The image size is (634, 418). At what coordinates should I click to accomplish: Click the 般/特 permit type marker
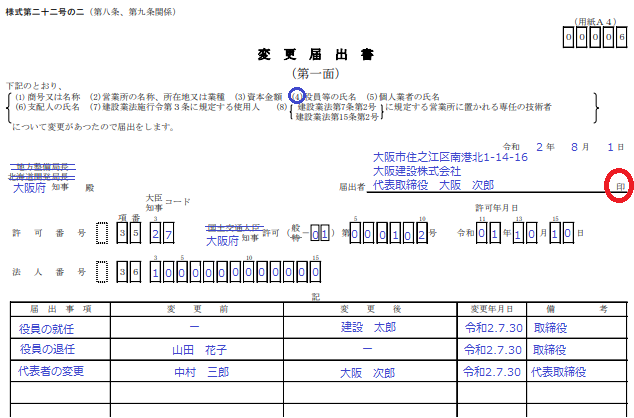[296, 233]
